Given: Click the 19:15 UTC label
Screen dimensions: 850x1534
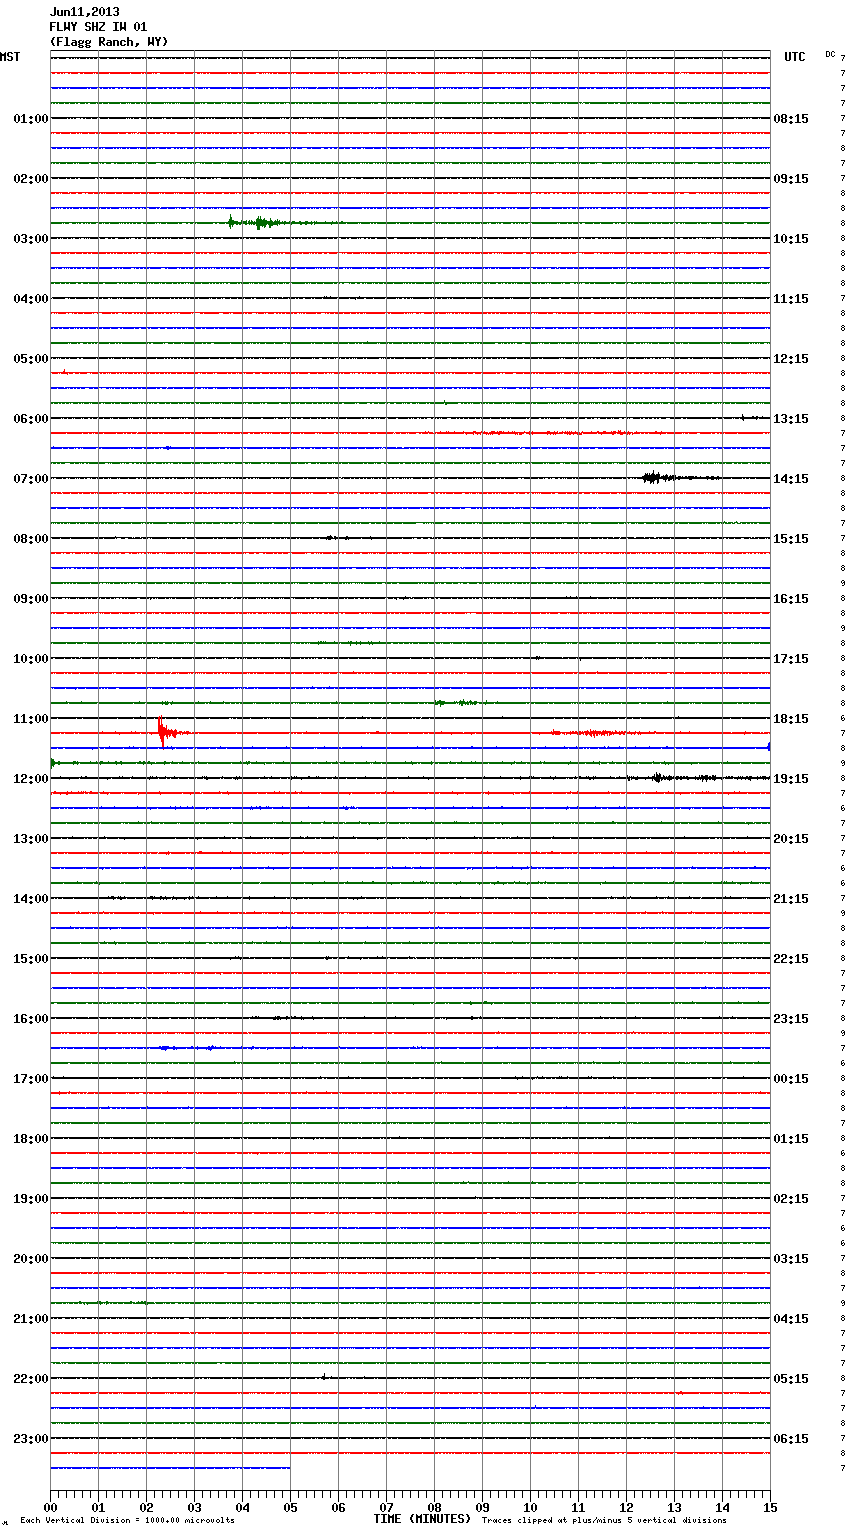Looking at the screenshot, I should pyautogui.click(x=791, y=779).
